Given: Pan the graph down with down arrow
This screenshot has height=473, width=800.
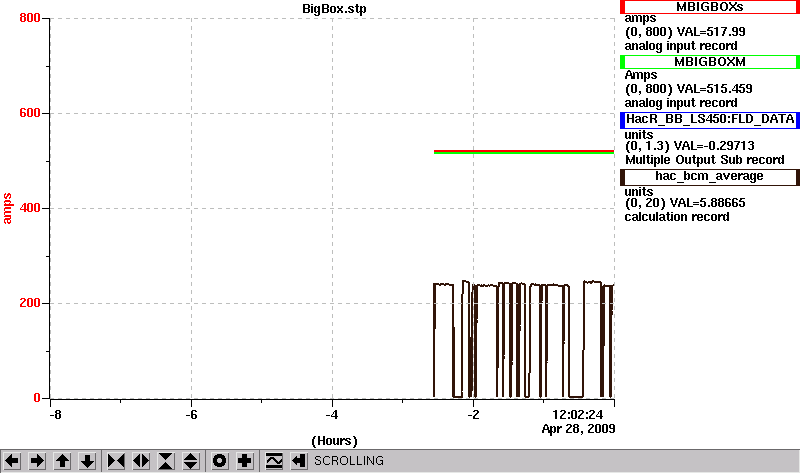Looking at the screenshot, I should (87, 461).
